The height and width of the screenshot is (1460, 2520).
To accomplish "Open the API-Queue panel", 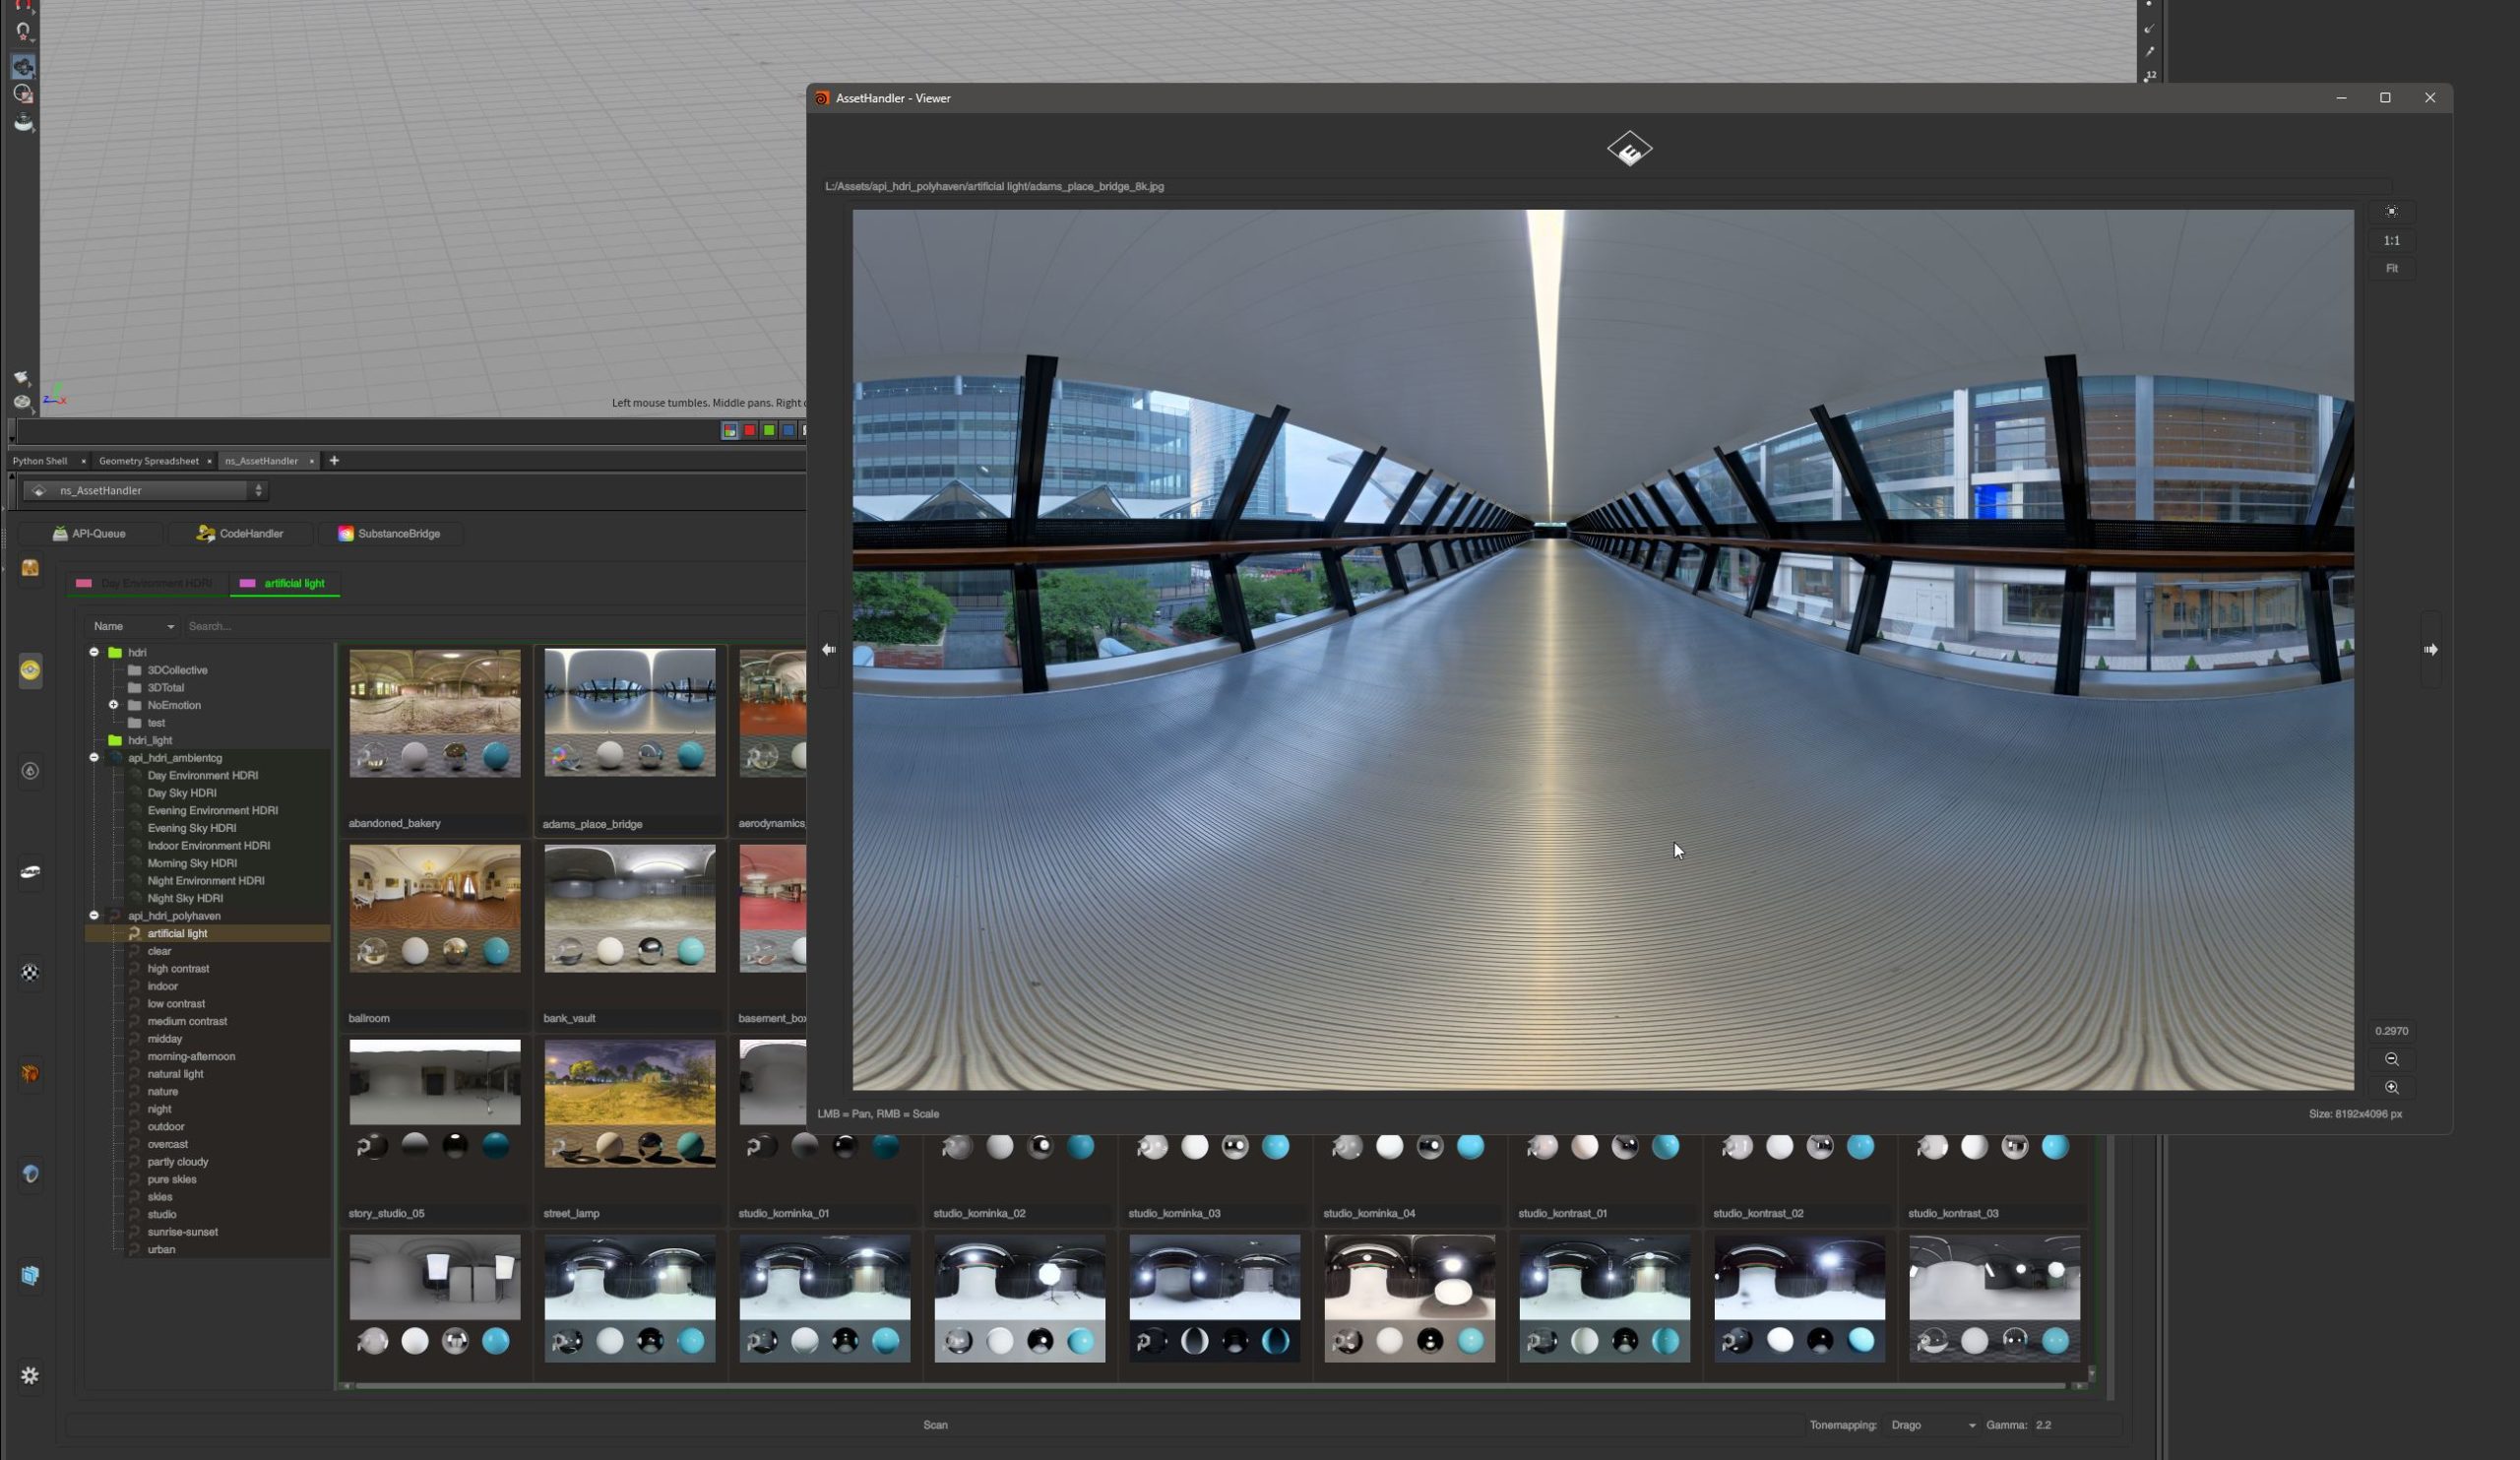I will 90,534.
